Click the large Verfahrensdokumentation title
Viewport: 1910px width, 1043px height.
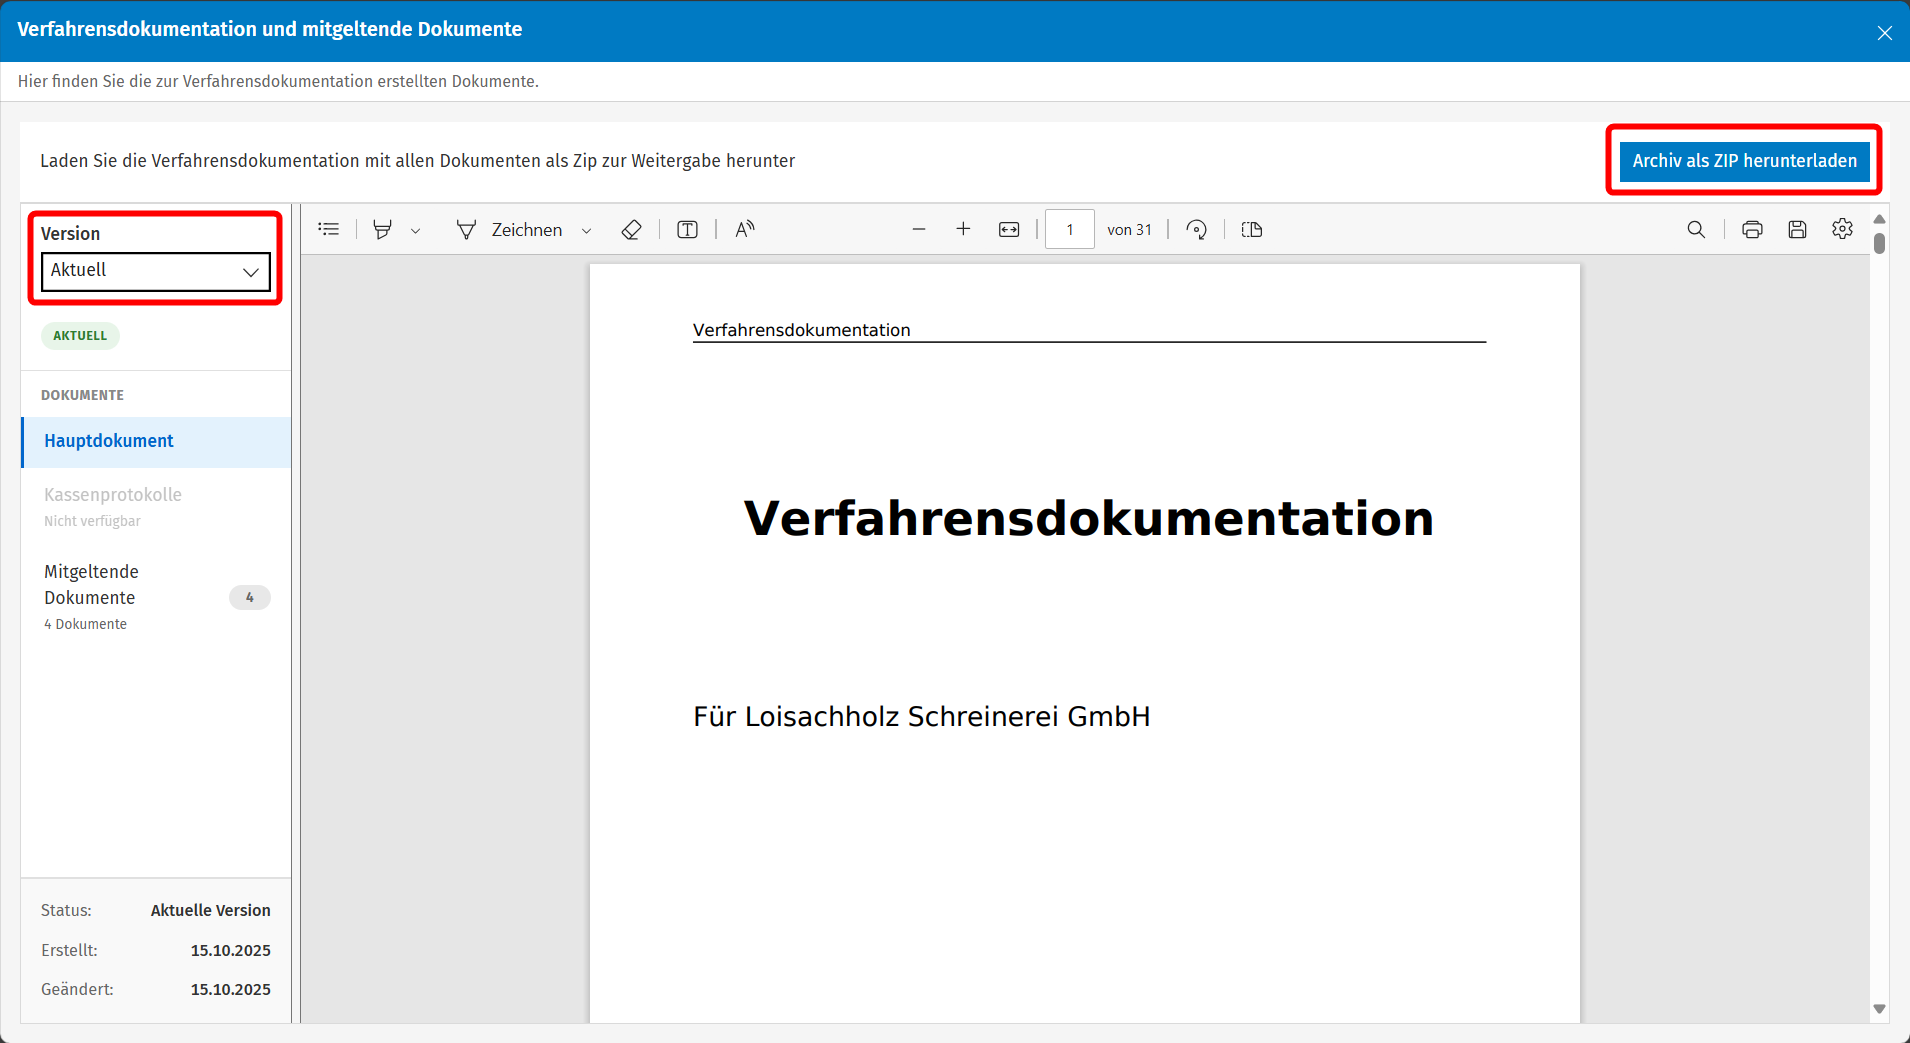point(1089,518)
